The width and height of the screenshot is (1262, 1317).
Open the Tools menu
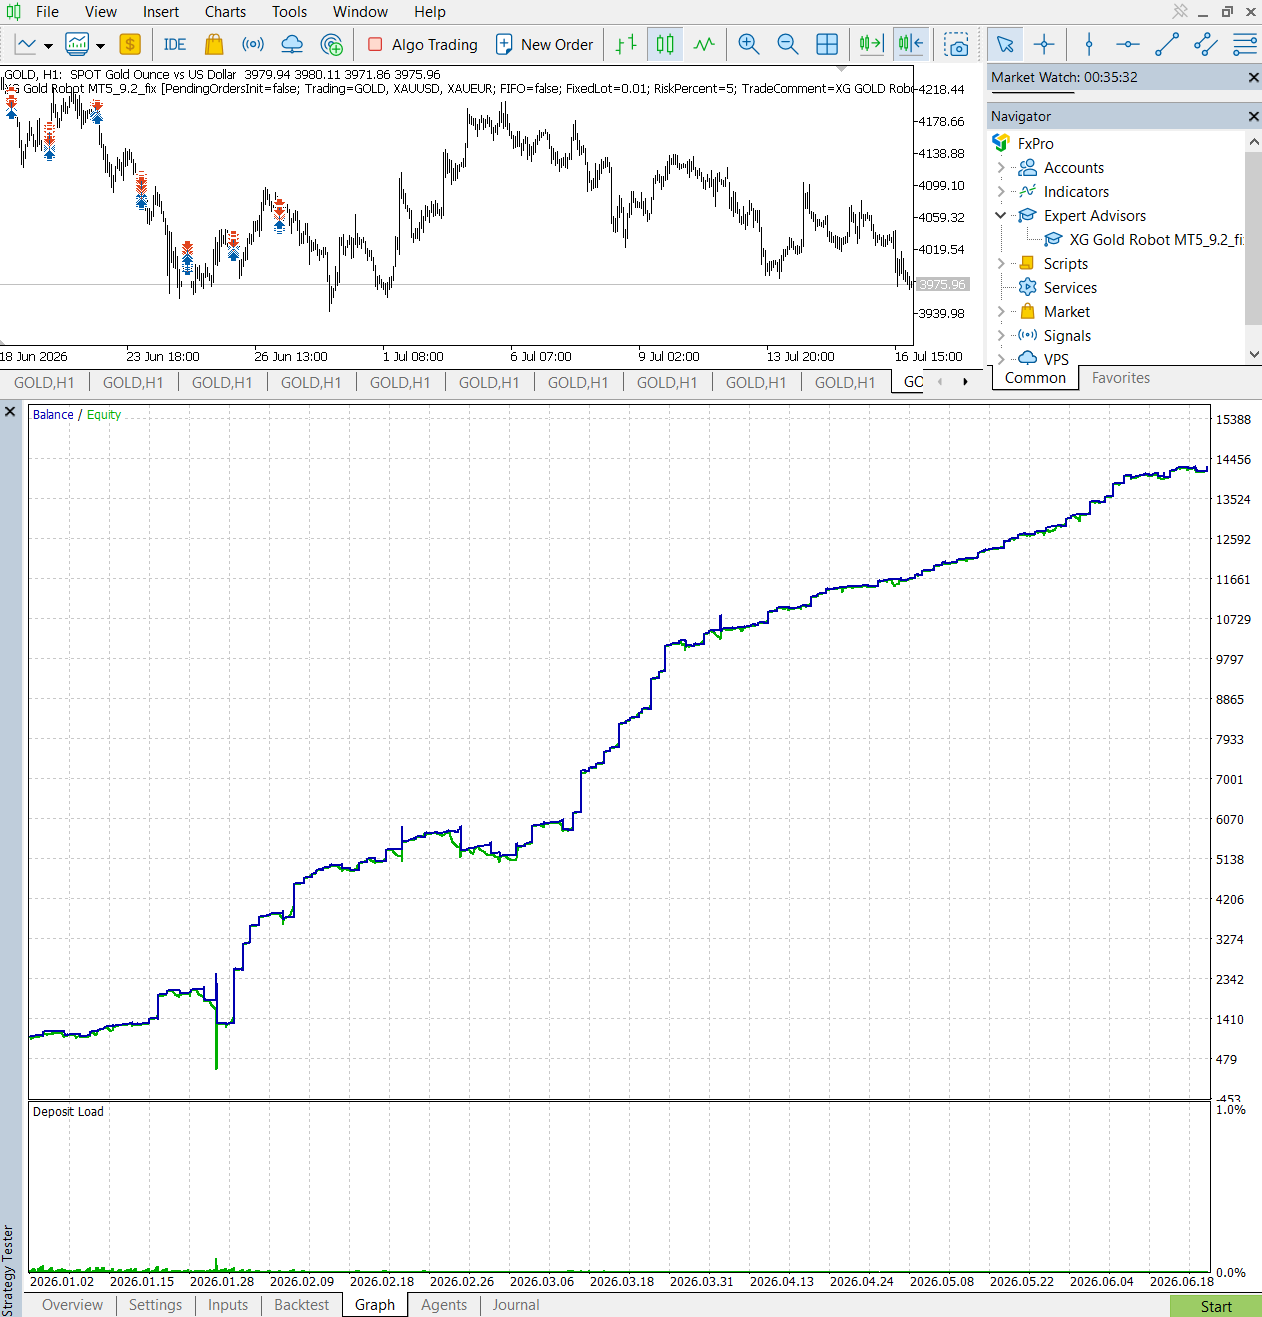click(289, 12)
